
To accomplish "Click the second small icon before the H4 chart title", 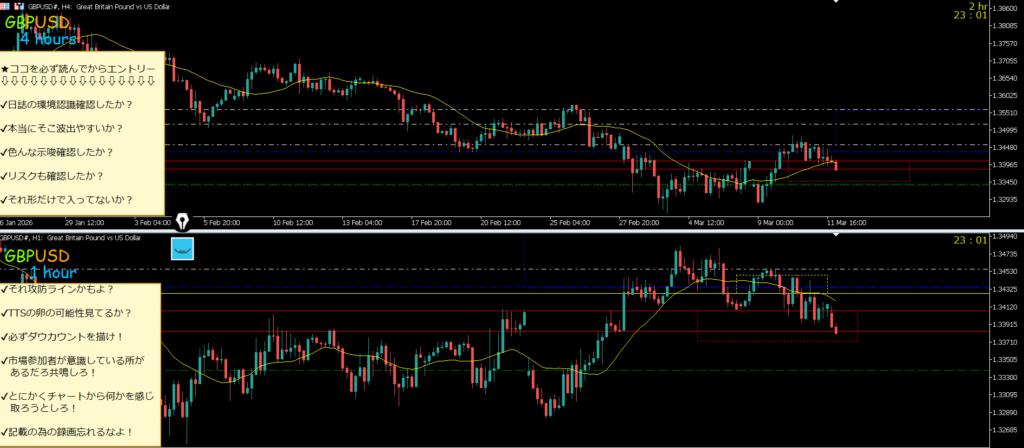I will coord(17,5).
